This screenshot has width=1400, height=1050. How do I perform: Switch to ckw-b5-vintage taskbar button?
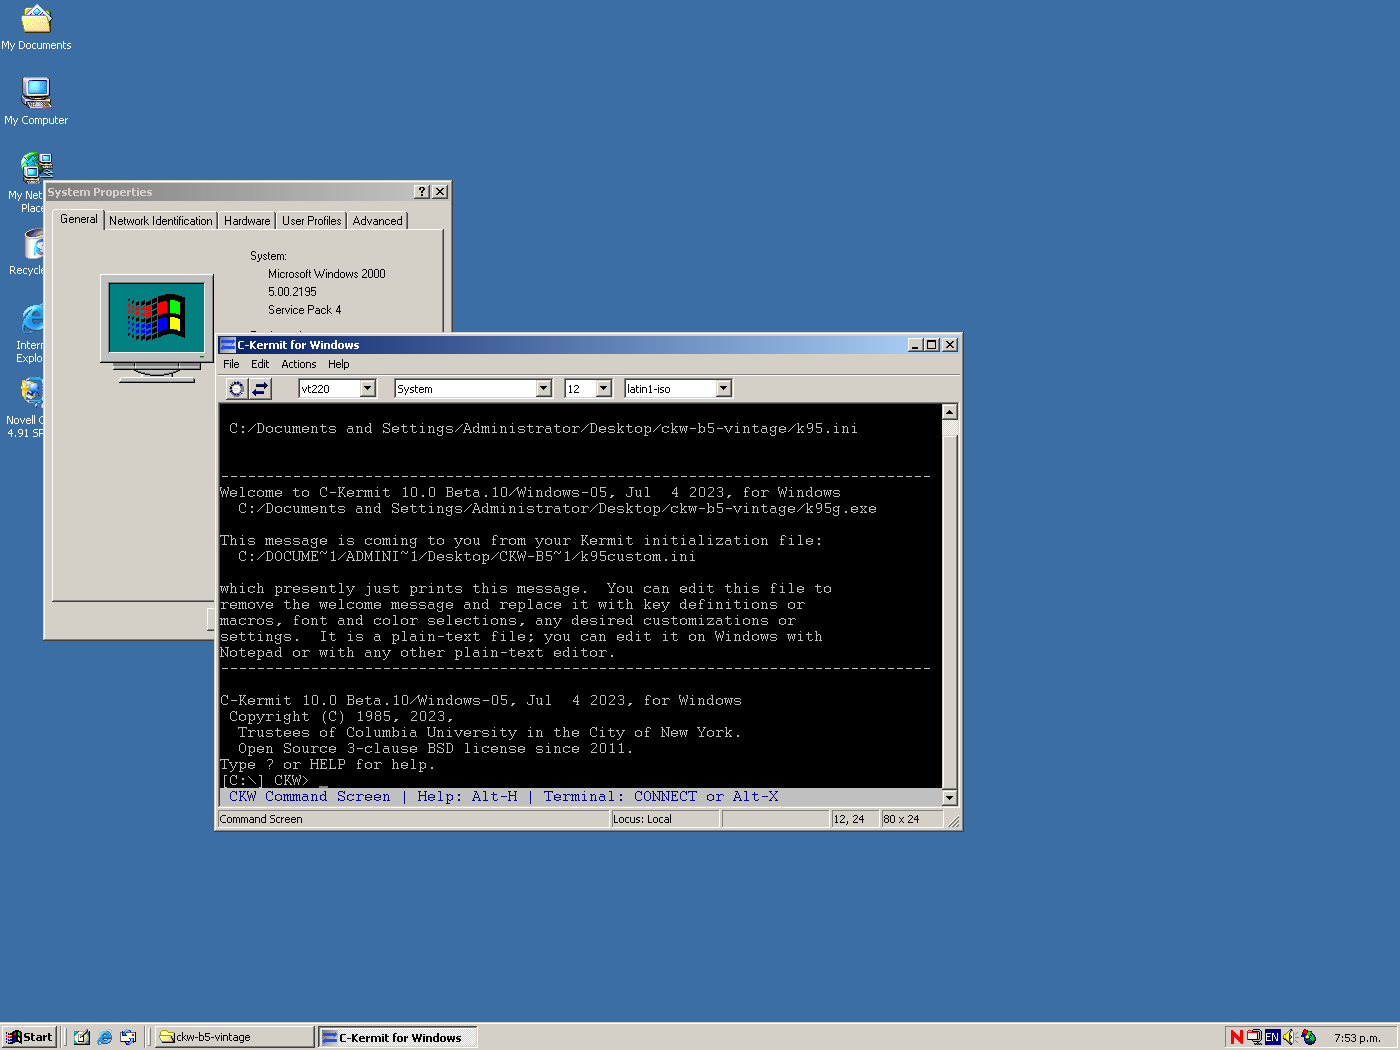click(x=235, y=1037)
